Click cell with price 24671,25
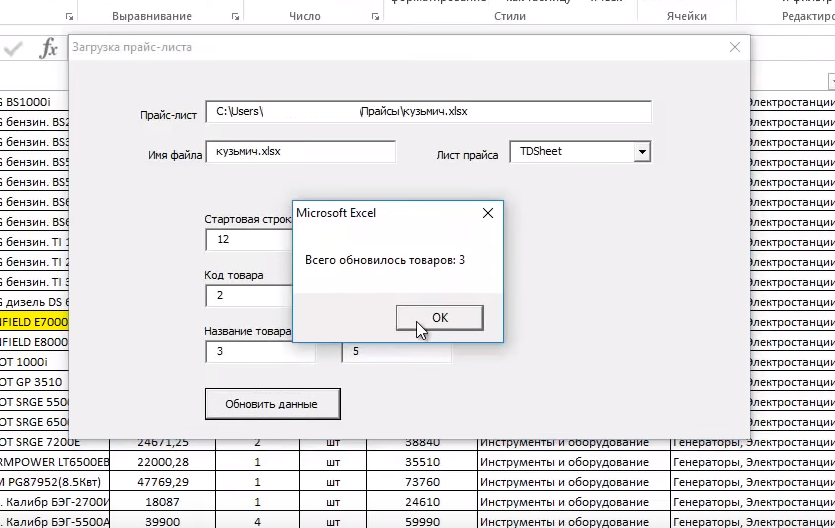The width and height of the screenshot is (835, 528). click(x=162, y=442)
